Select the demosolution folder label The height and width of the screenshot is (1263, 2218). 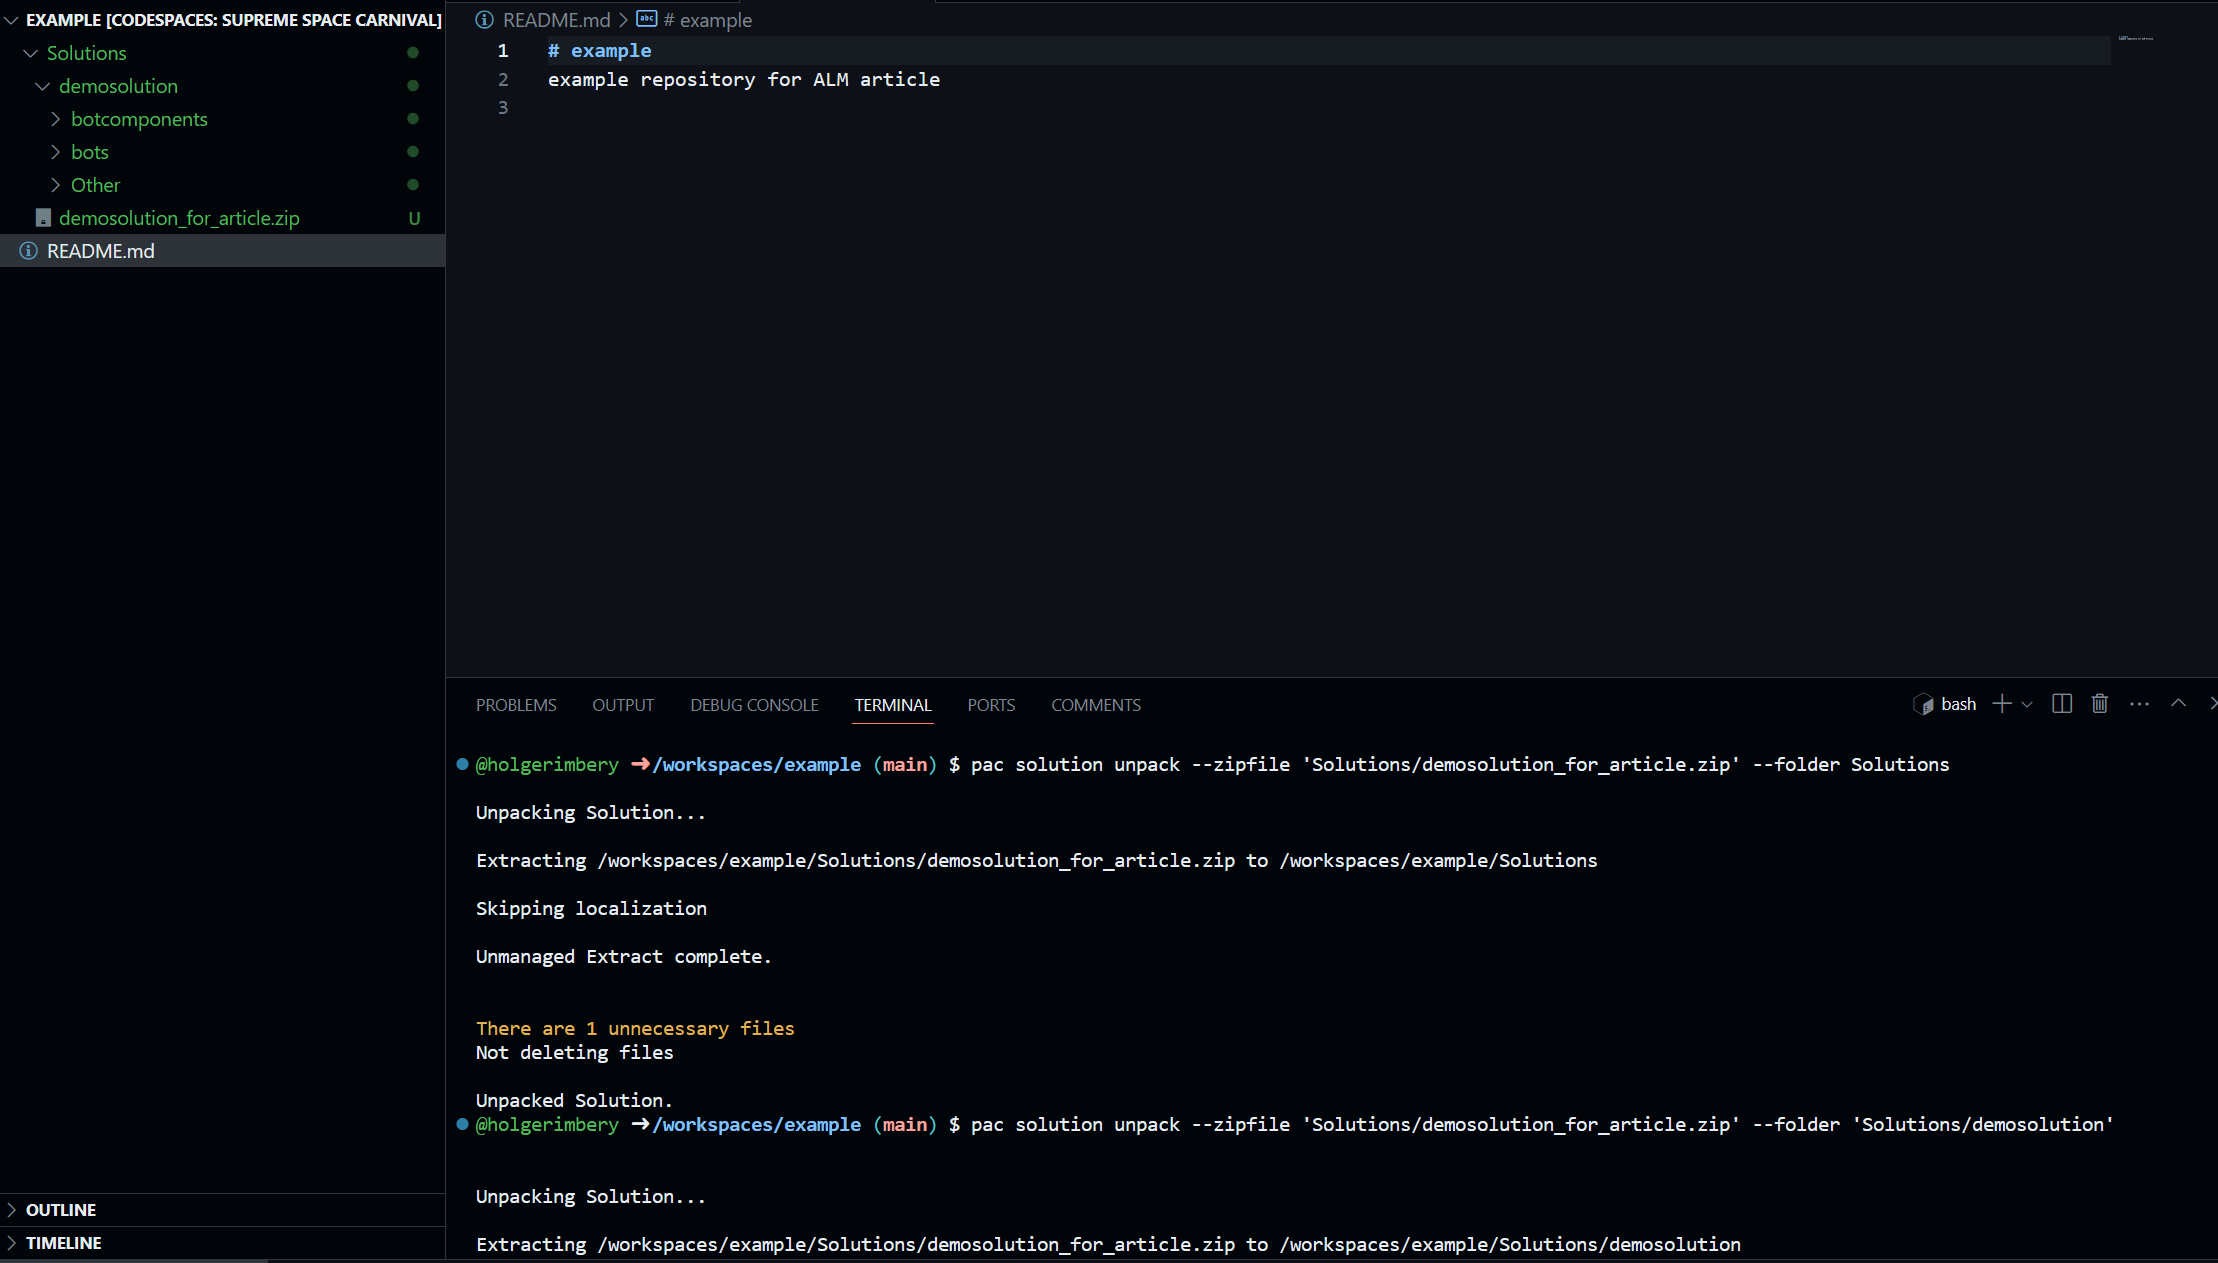(x=118, y=86)
